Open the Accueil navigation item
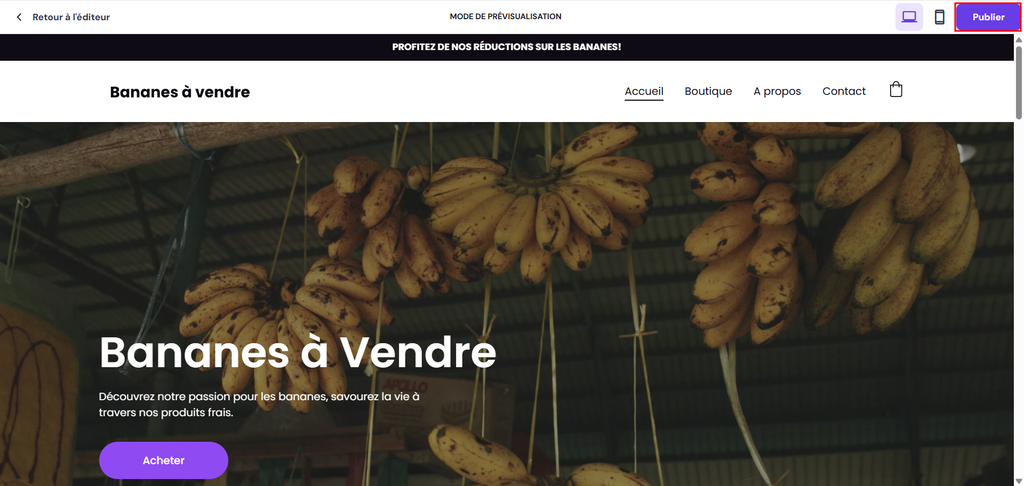This screenshot has width=1024, height=486. (644, 91)
